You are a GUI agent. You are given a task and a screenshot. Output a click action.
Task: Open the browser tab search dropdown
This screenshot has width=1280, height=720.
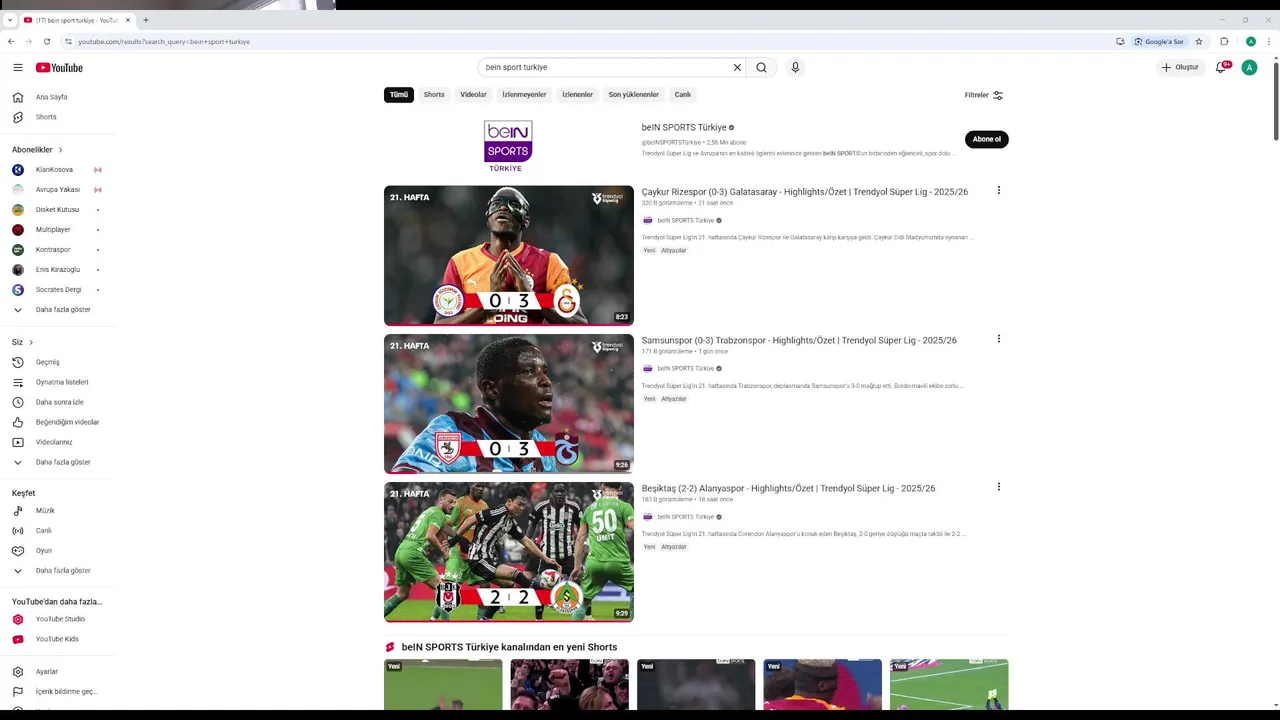tap(9, 20)
